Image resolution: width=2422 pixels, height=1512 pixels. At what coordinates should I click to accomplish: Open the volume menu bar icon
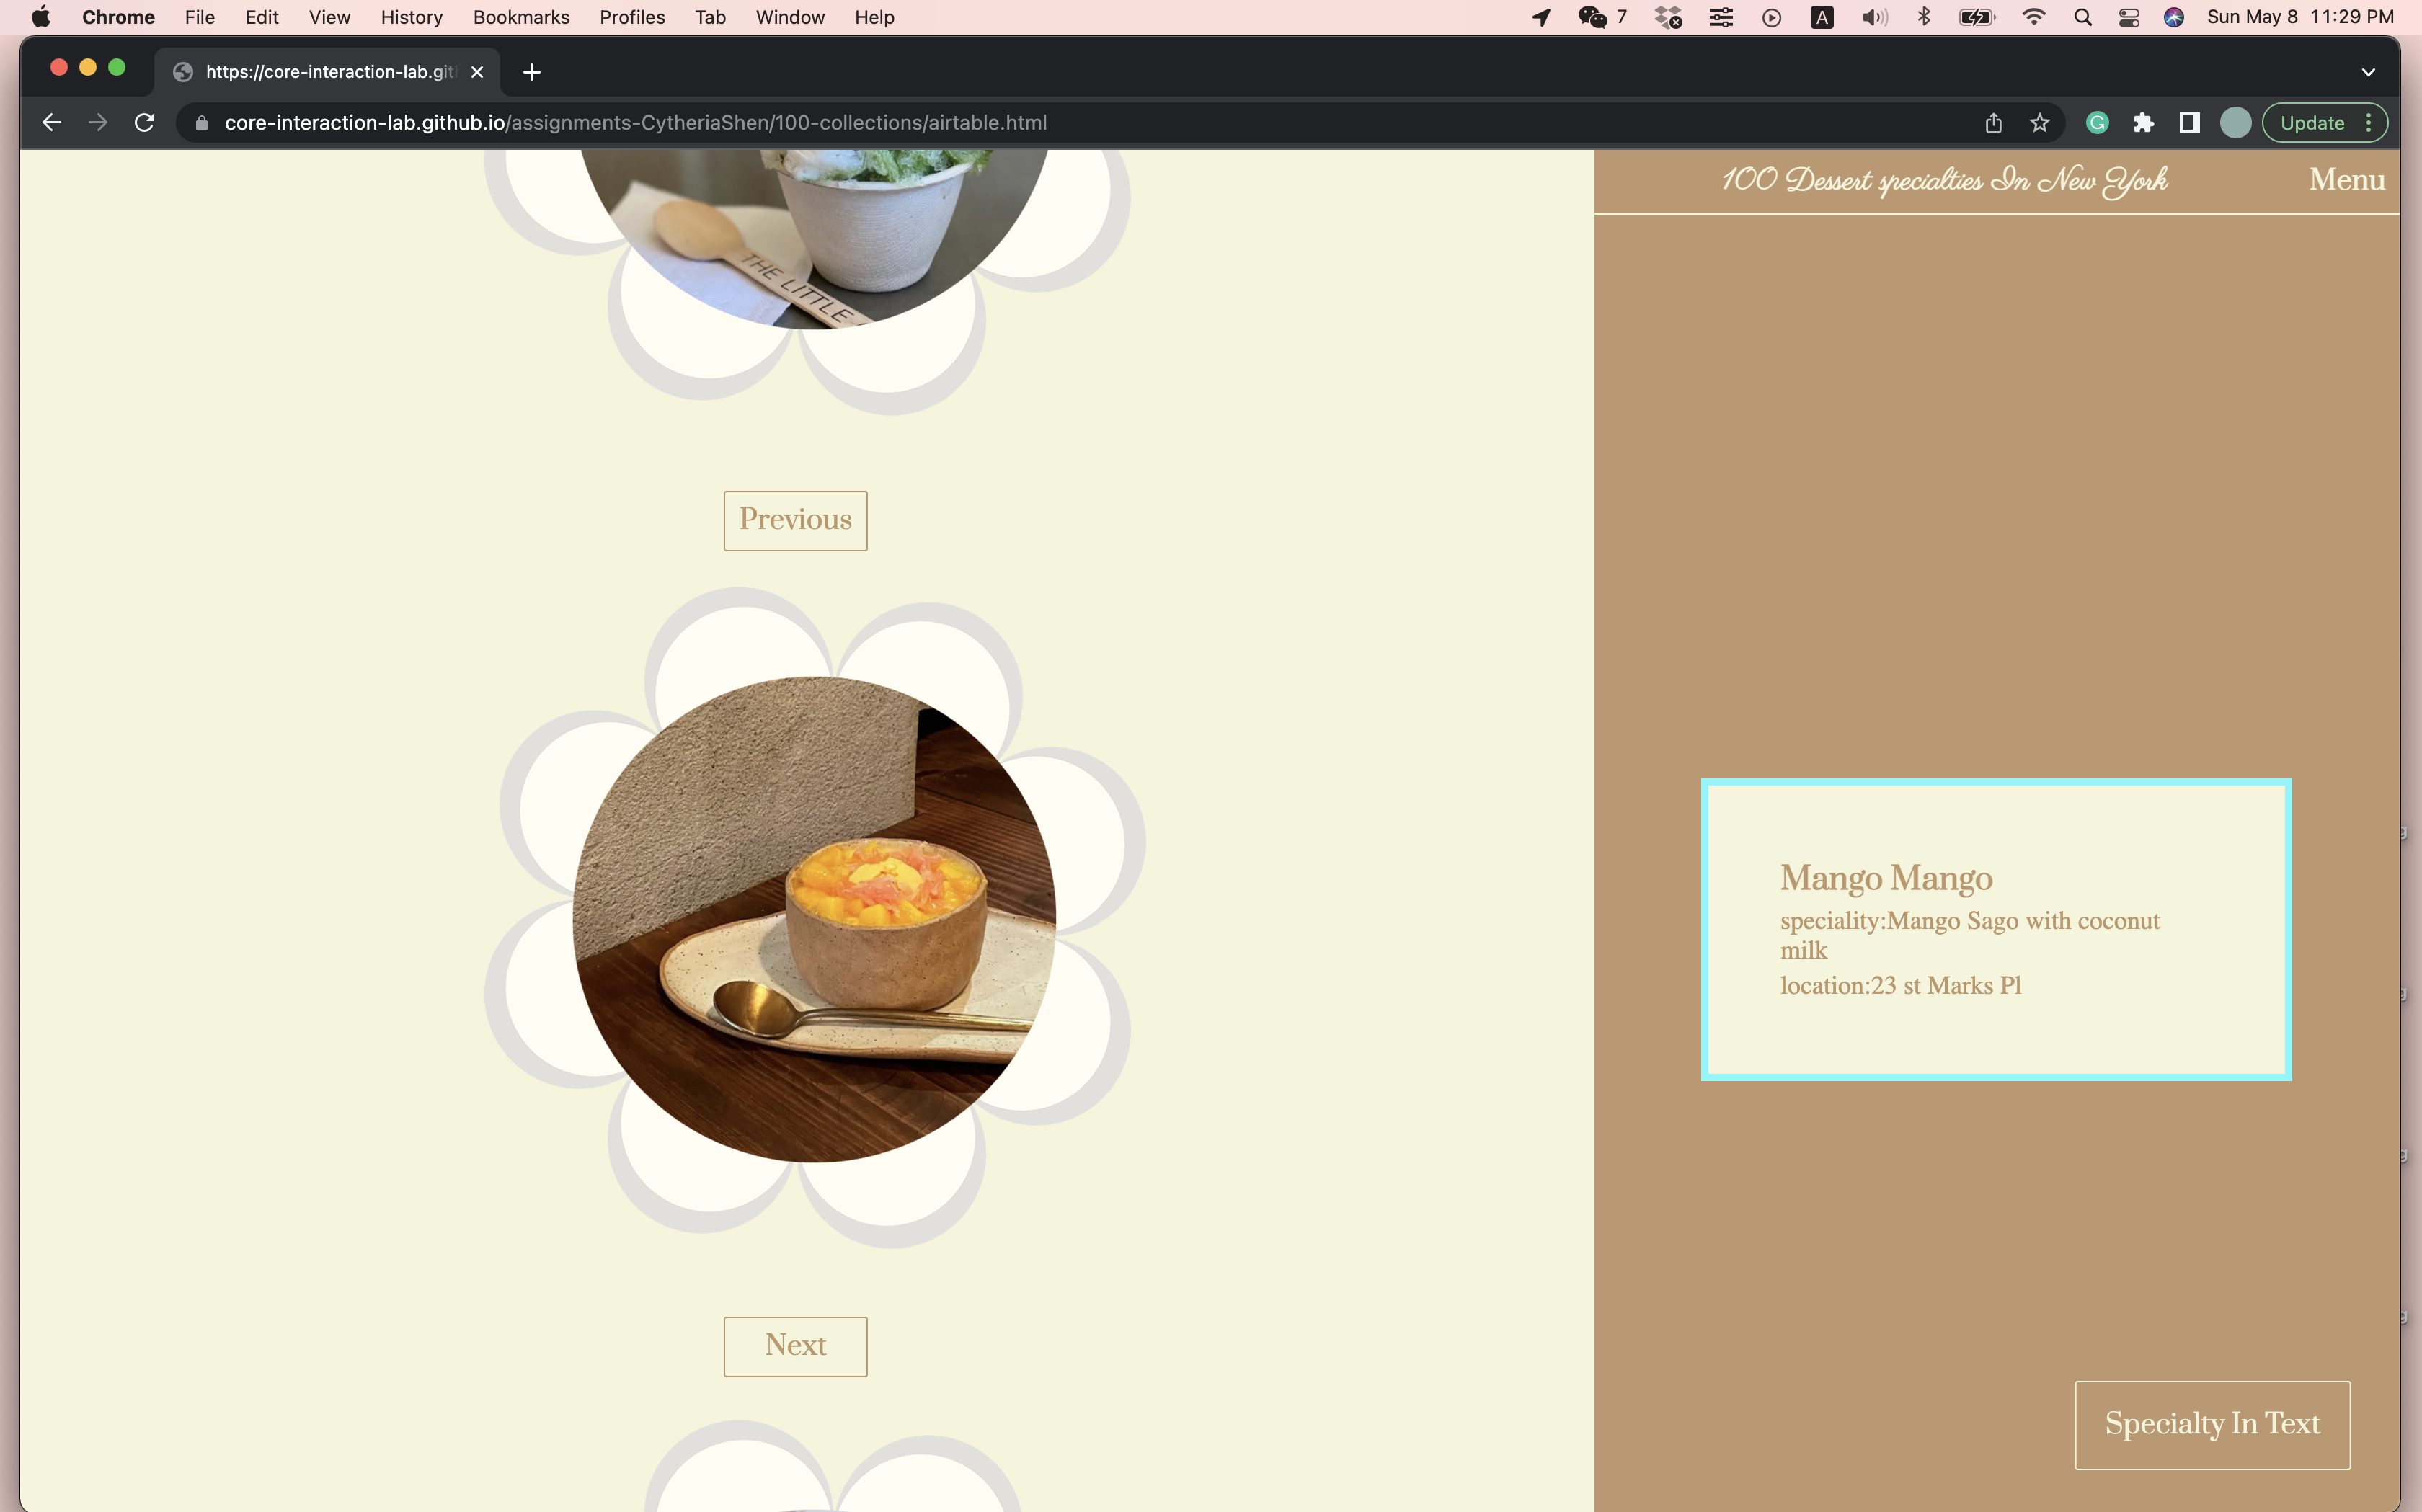1874,17
